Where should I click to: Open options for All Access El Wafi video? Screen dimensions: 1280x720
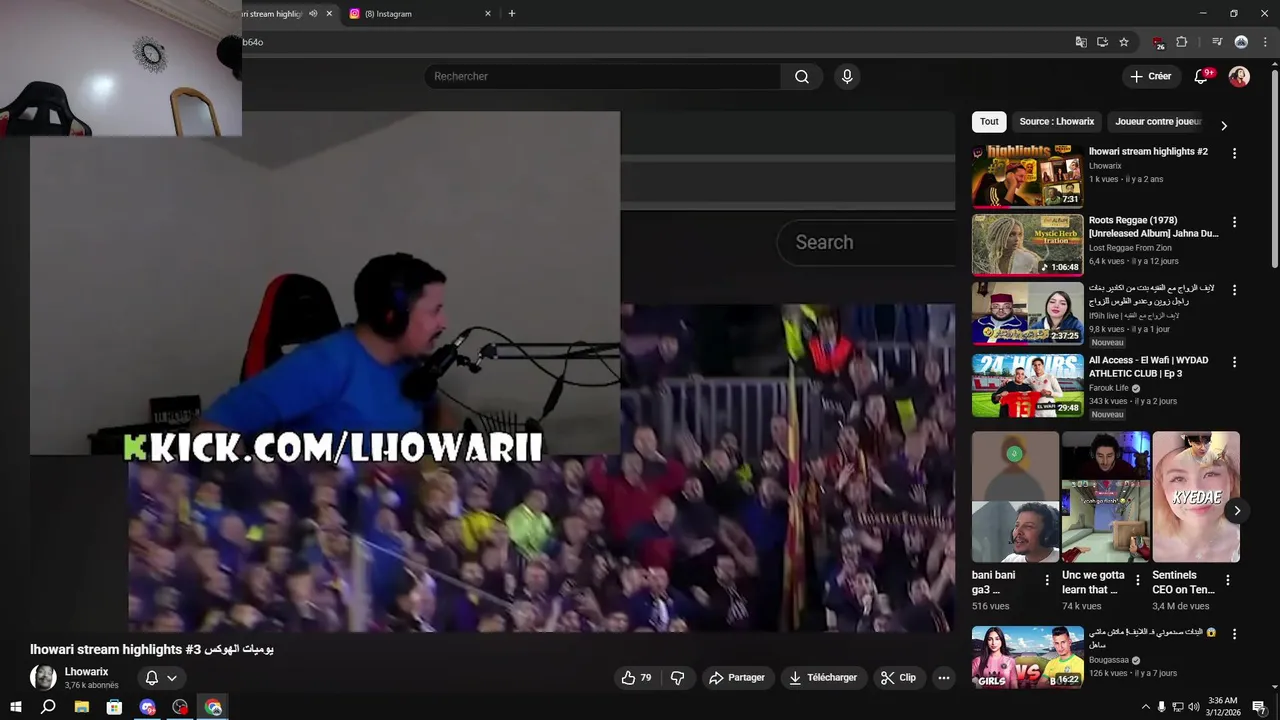[1234, 362]
